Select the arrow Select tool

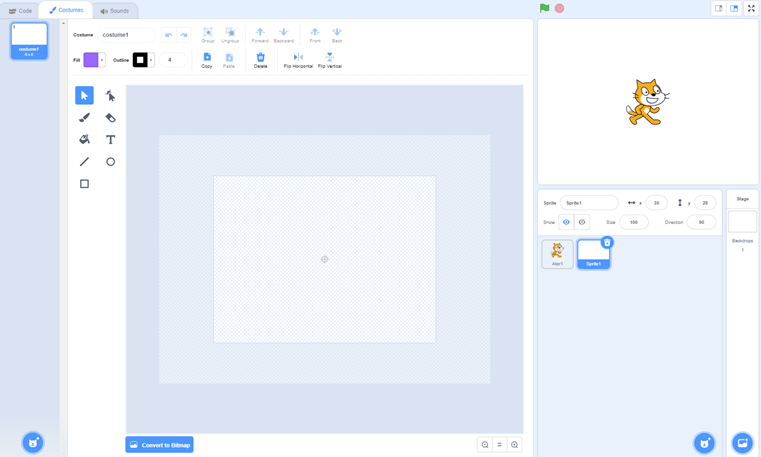tap(84, 96)
